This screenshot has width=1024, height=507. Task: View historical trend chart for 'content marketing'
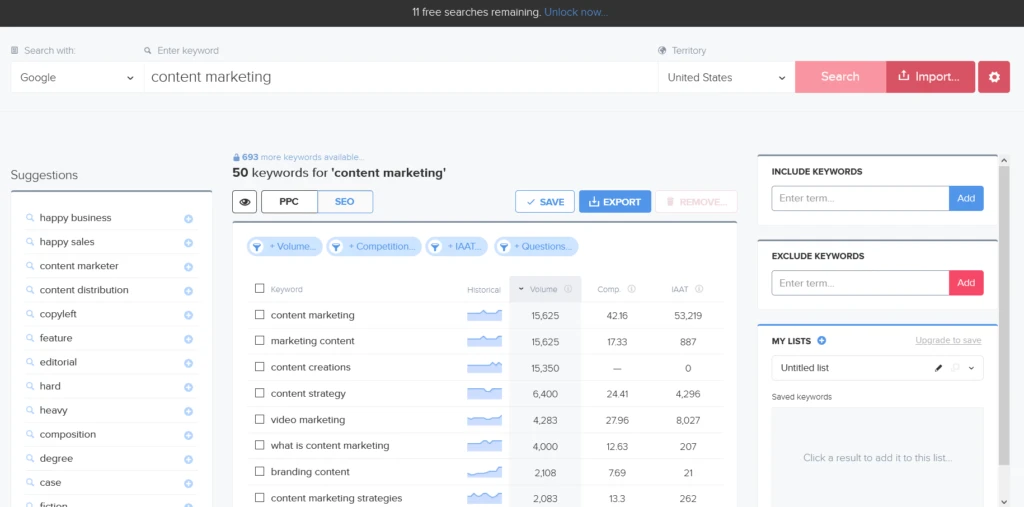(484, 316)
